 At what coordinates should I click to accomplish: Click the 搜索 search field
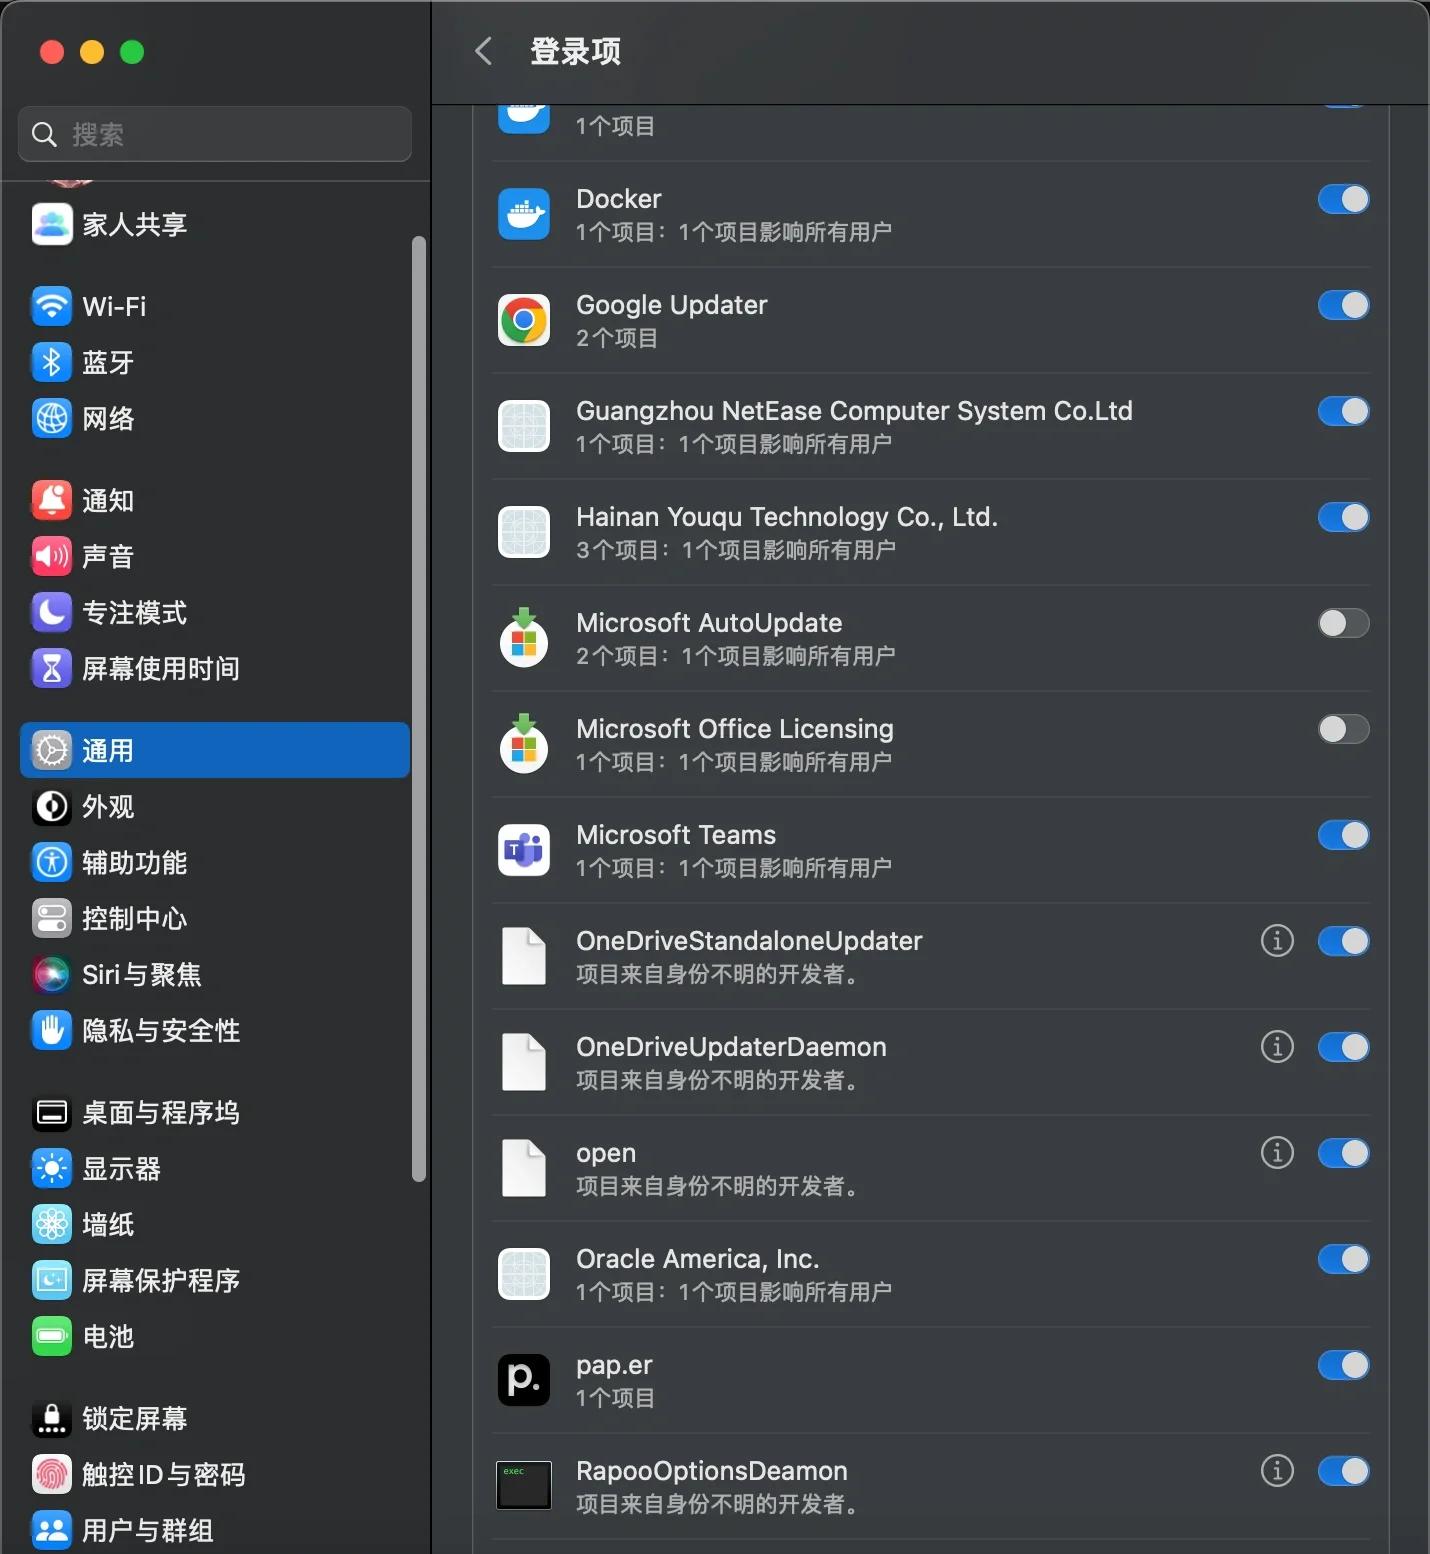point(215,134)
